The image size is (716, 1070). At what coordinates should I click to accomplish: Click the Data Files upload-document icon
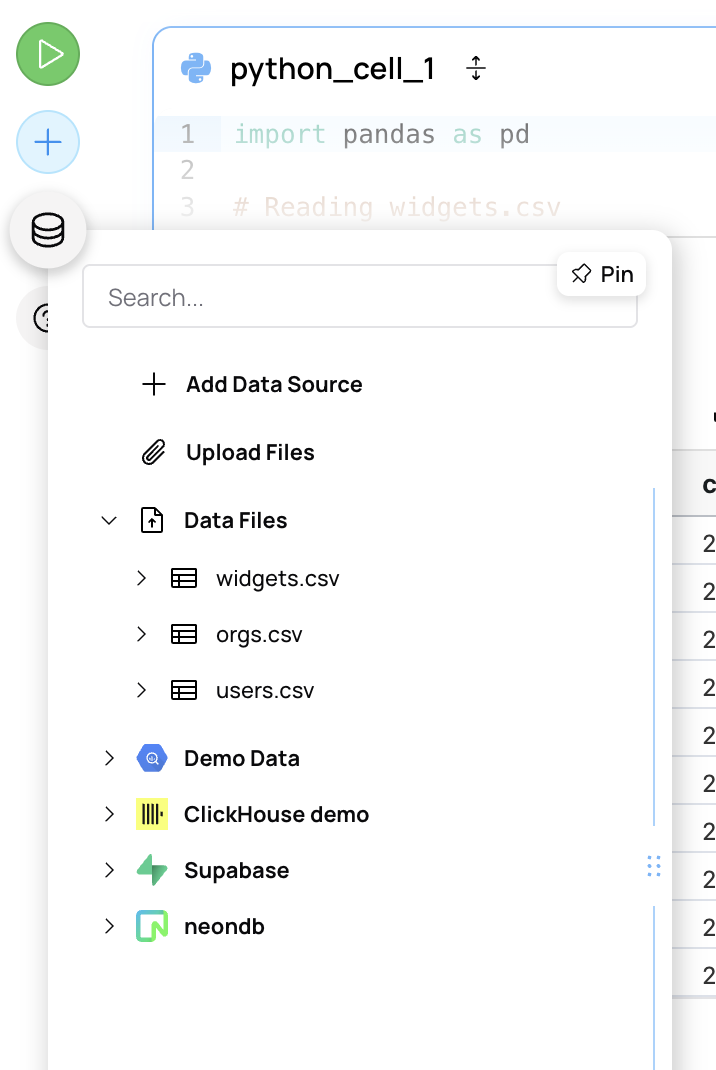coord(152,520)
